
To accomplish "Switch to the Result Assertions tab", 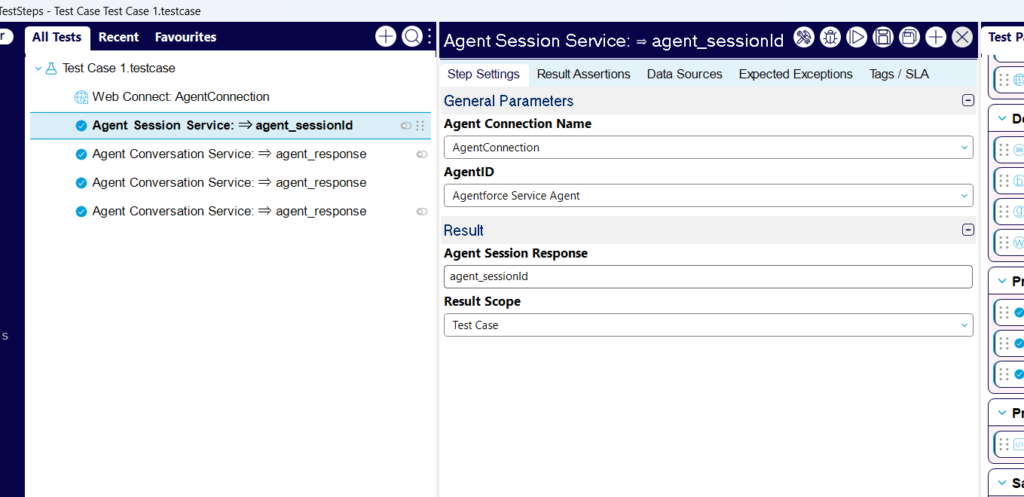I will click(583, 74).
